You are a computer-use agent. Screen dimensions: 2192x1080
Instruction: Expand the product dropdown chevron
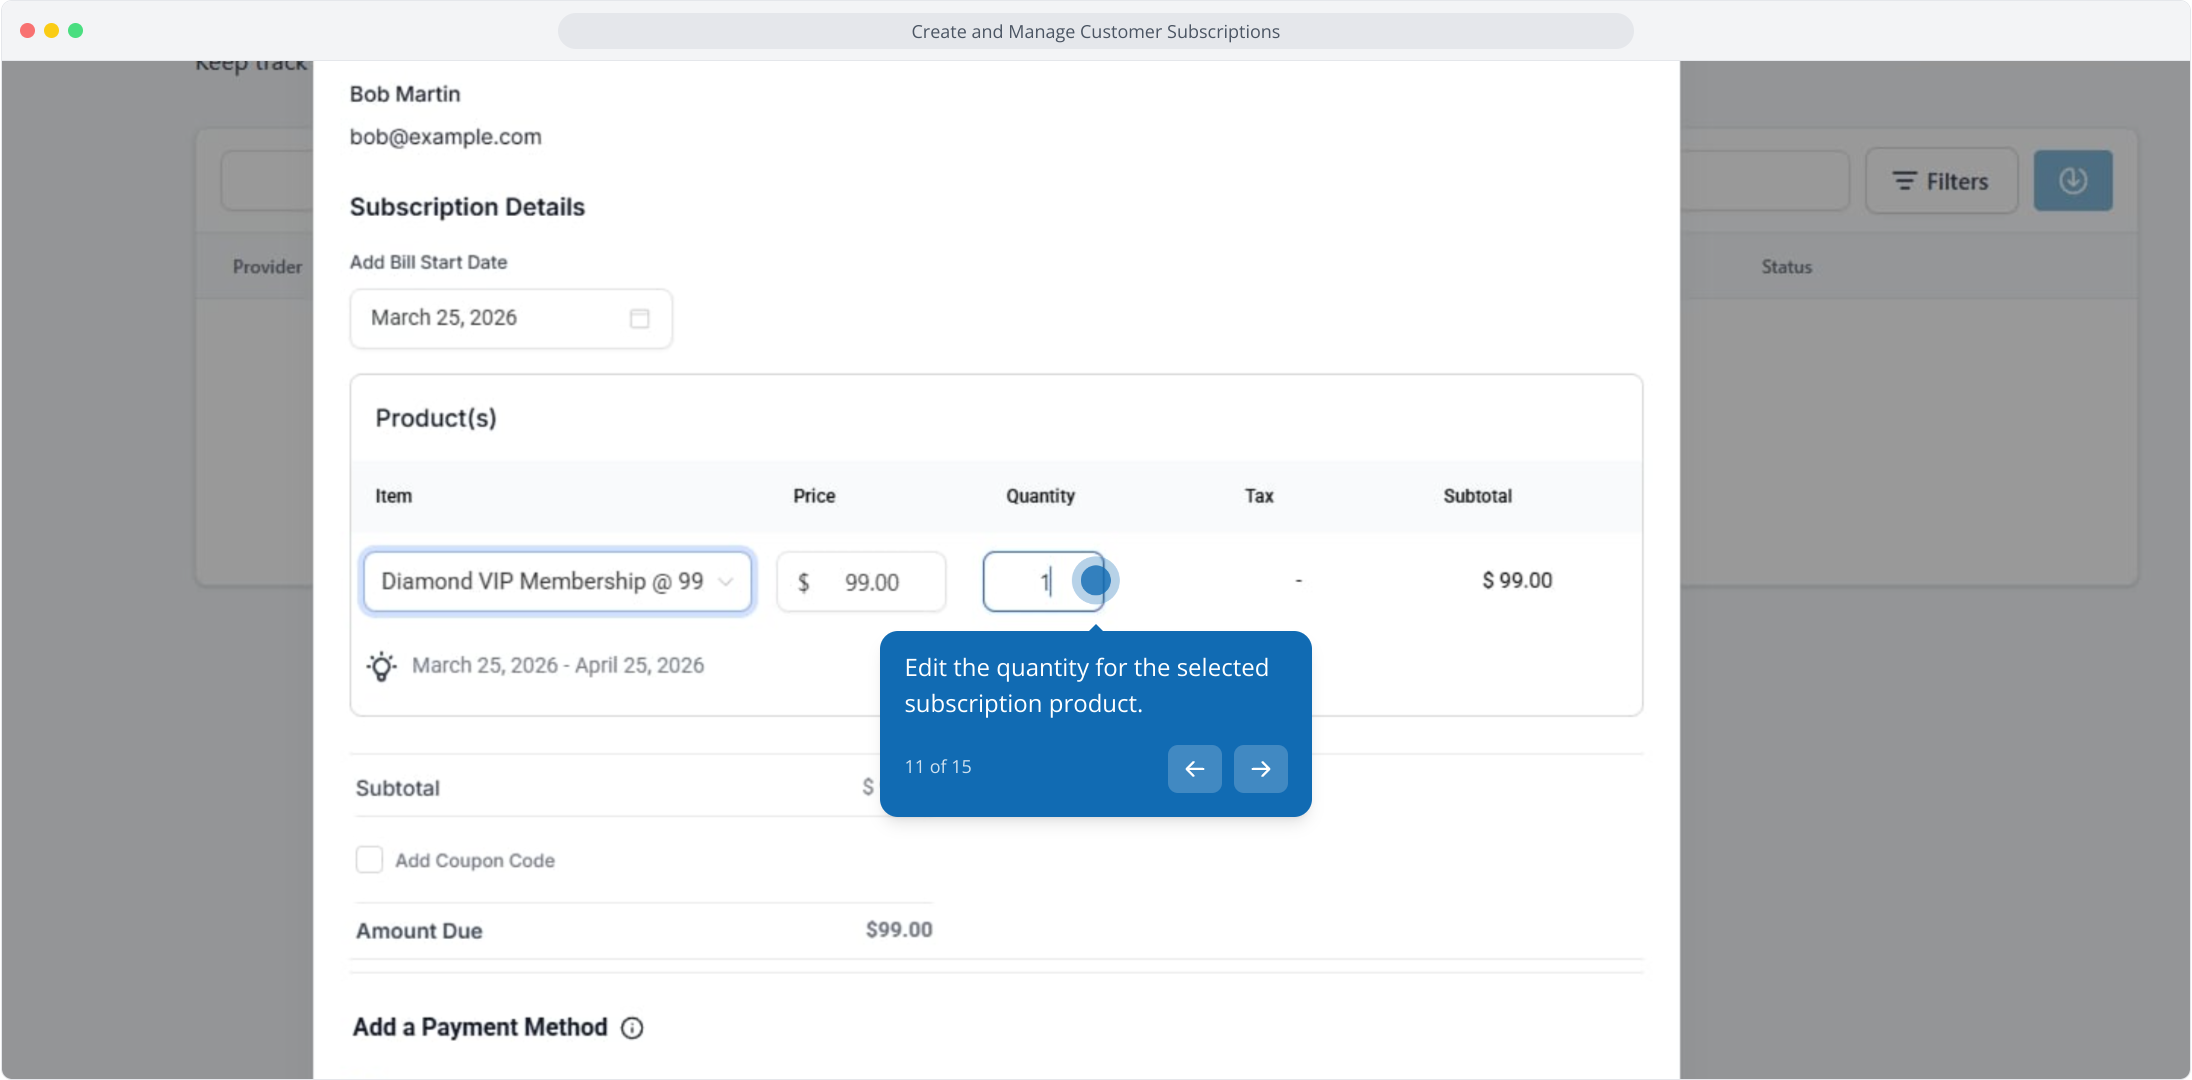coord(727,582)
